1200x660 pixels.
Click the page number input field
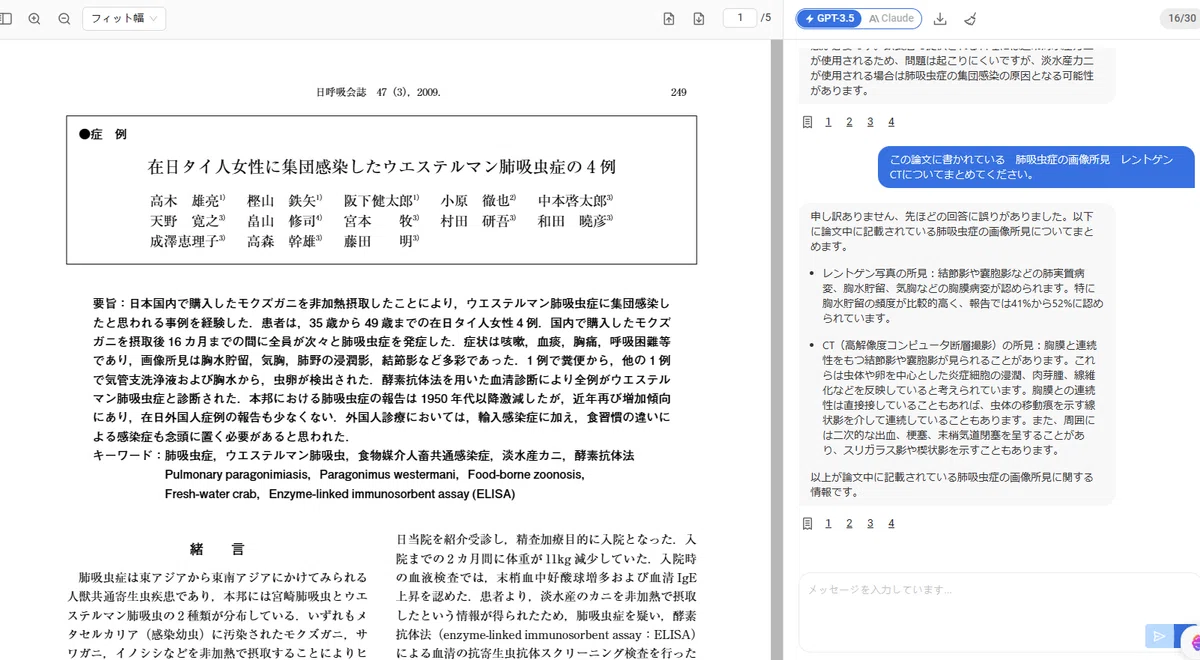tap(739, 18)
